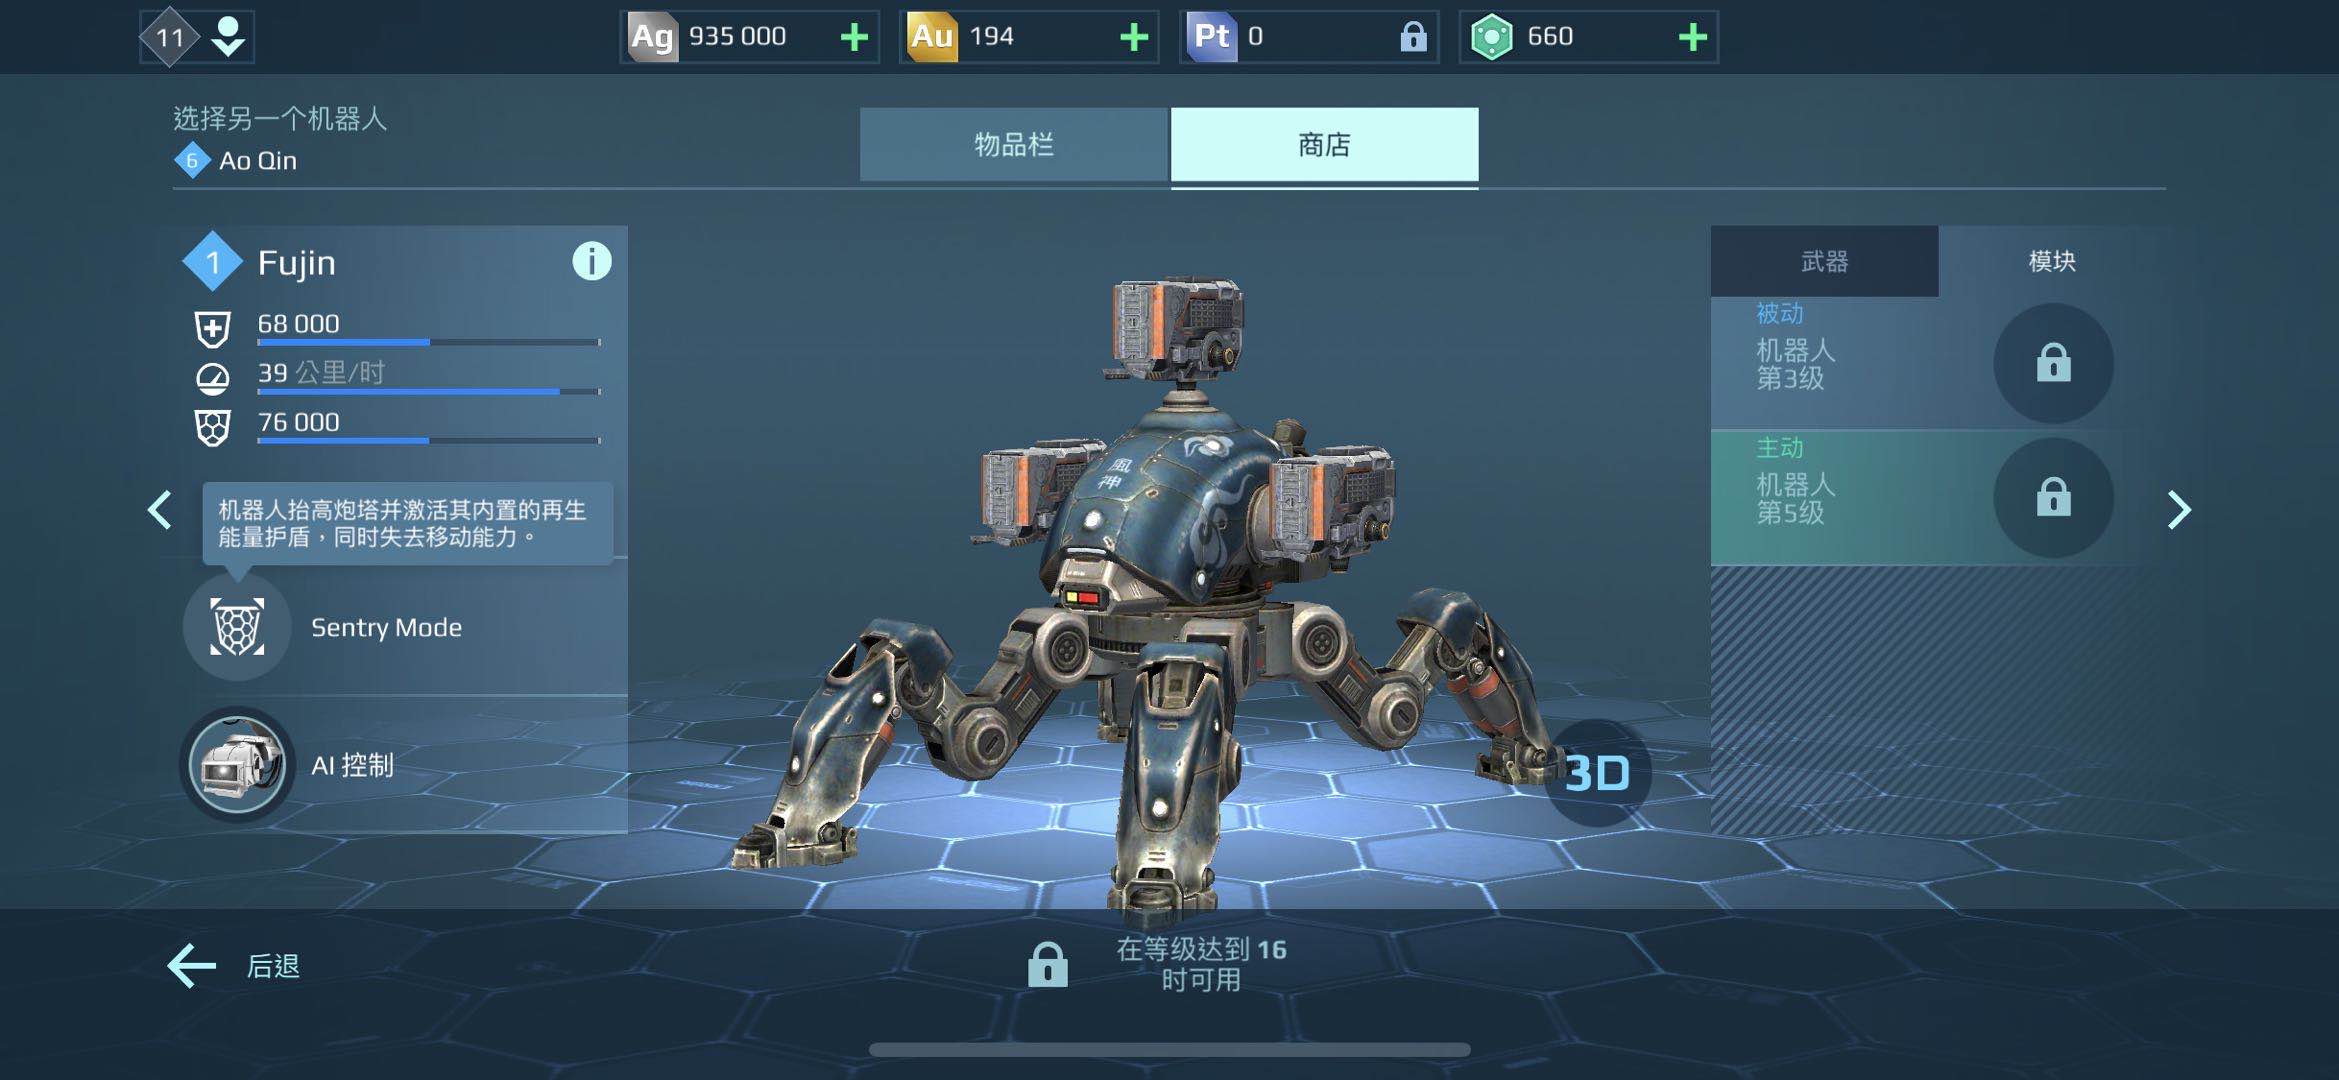Switch to the 武器 weapons tab
The width and height of the screenshot is (2339, 1080).
point(1824,261)
